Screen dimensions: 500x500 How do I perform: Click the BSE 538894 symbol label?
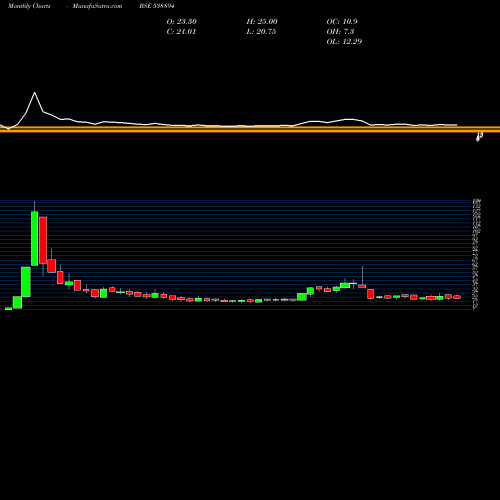[x=157, y=6]
